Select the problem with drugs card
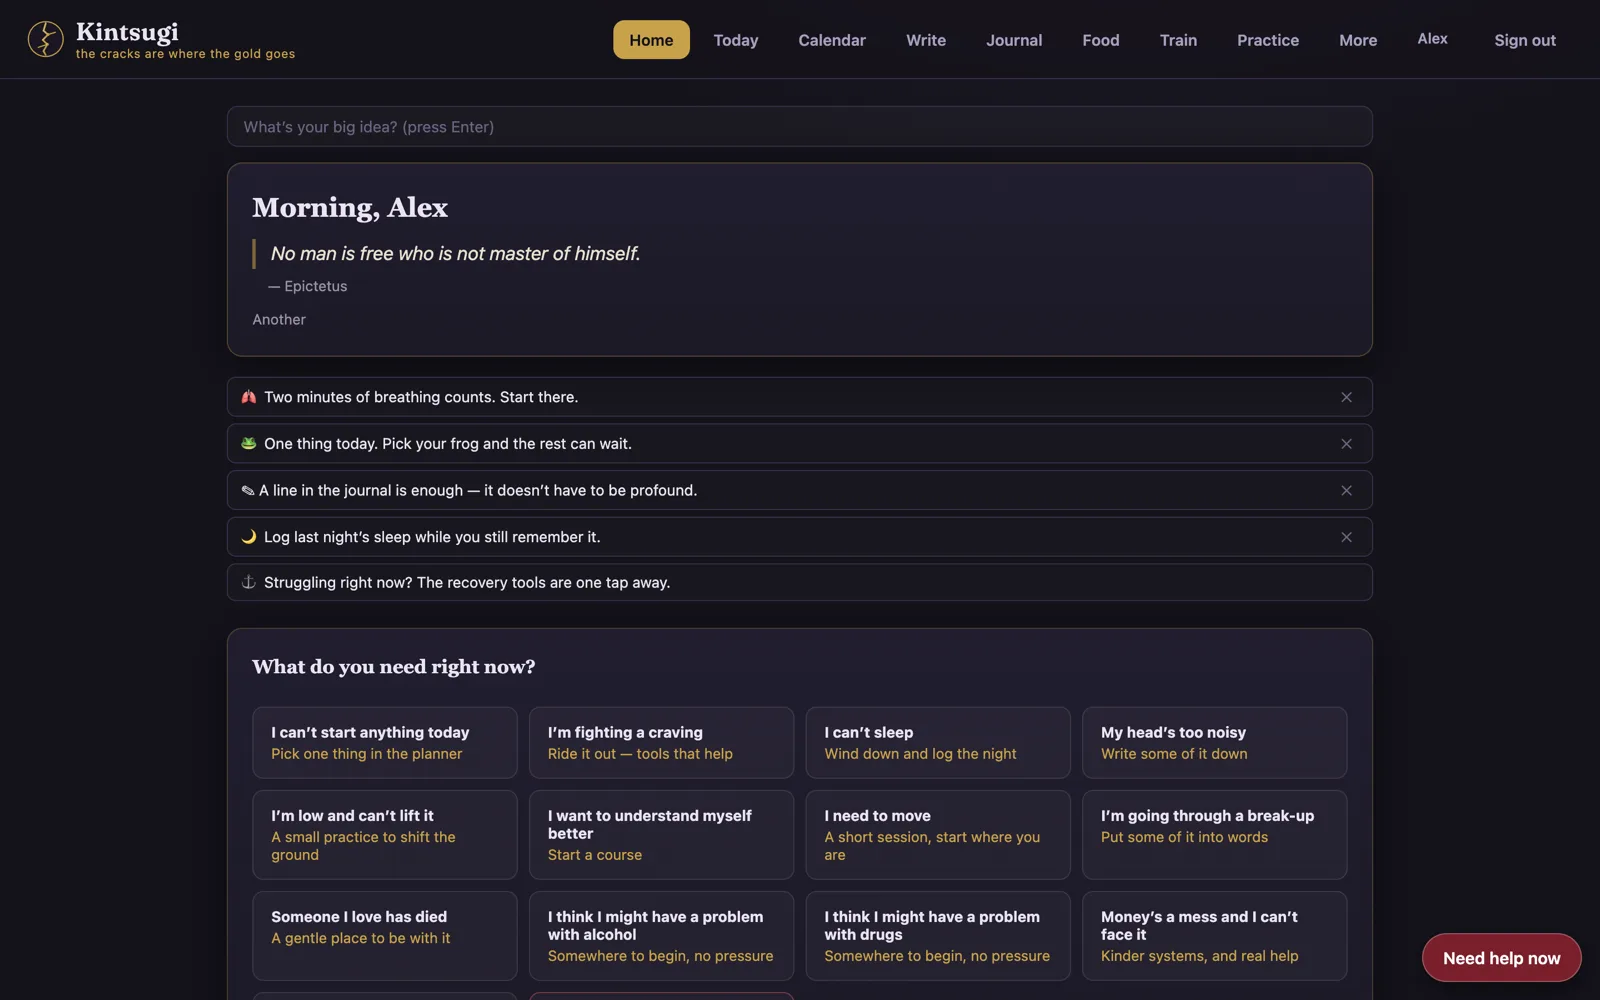 938,936
